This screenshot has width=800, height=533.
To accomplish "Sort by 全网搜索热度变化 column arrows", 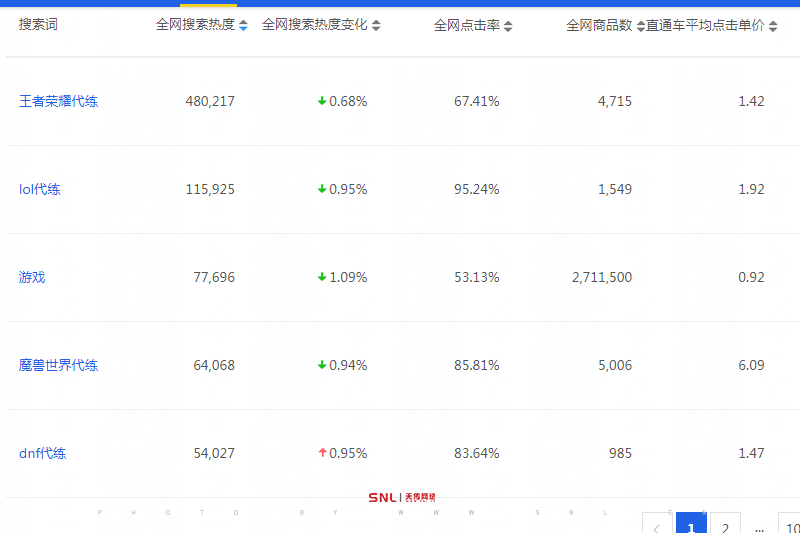I will point(376,25).
